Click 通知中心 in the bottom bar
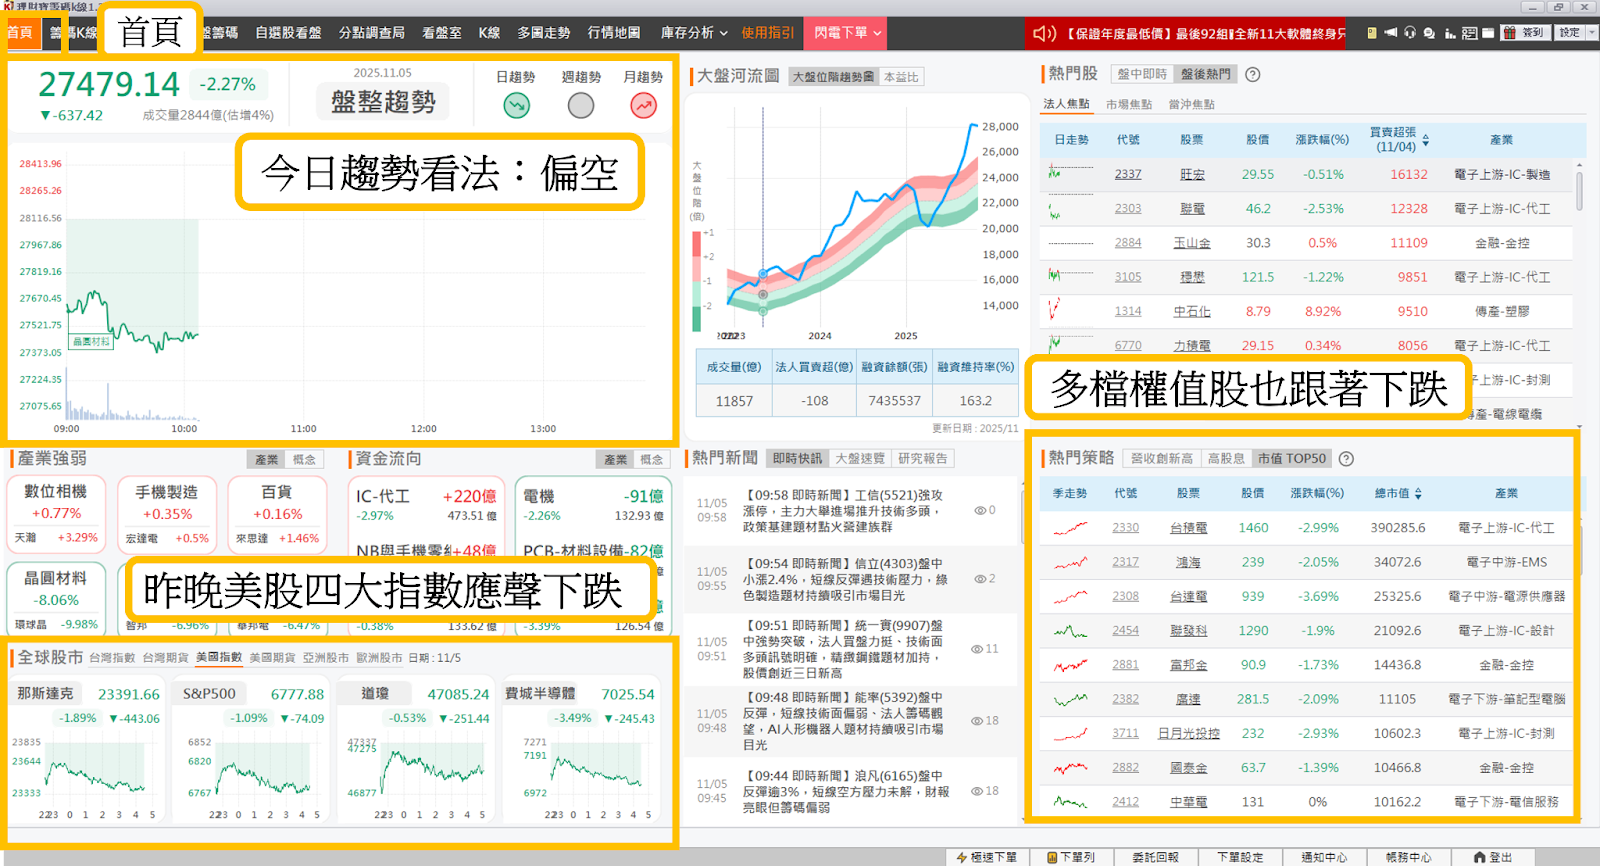This screenshot has height=866, width=1600. [x=1324, y=857]
